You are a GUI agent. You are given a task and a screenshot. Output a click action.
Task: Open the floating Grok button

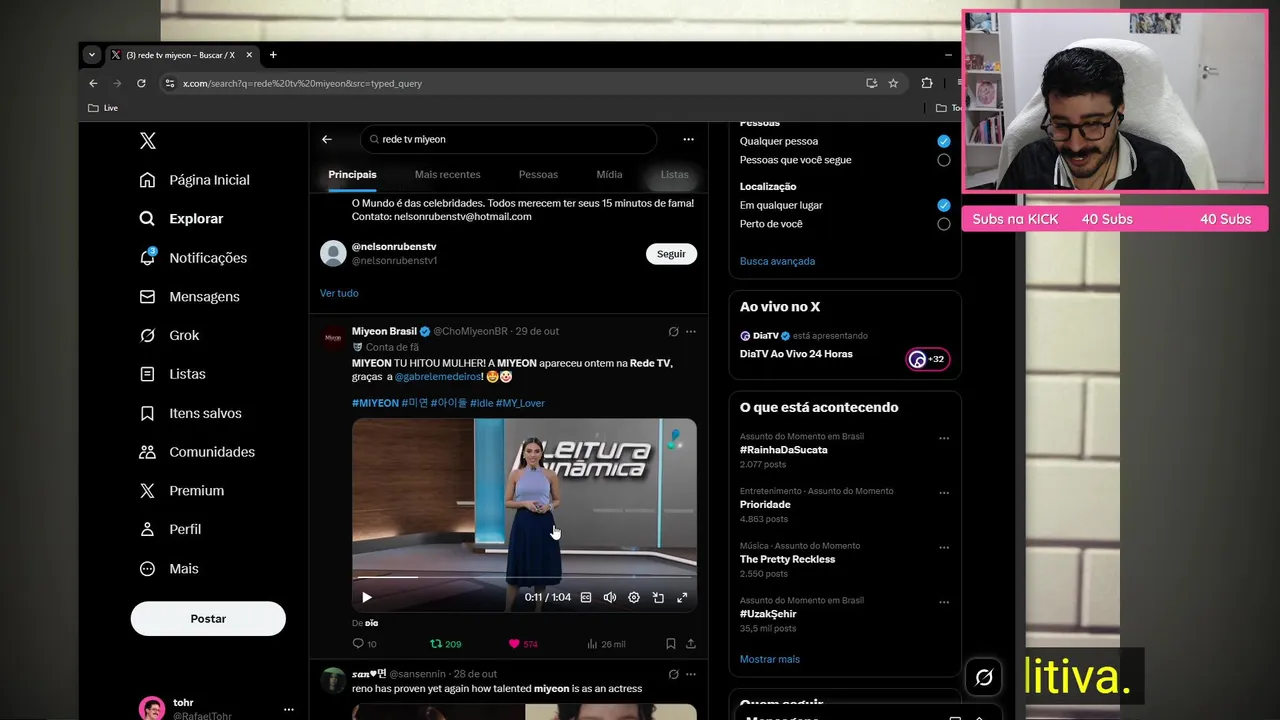tap(984, 678)
